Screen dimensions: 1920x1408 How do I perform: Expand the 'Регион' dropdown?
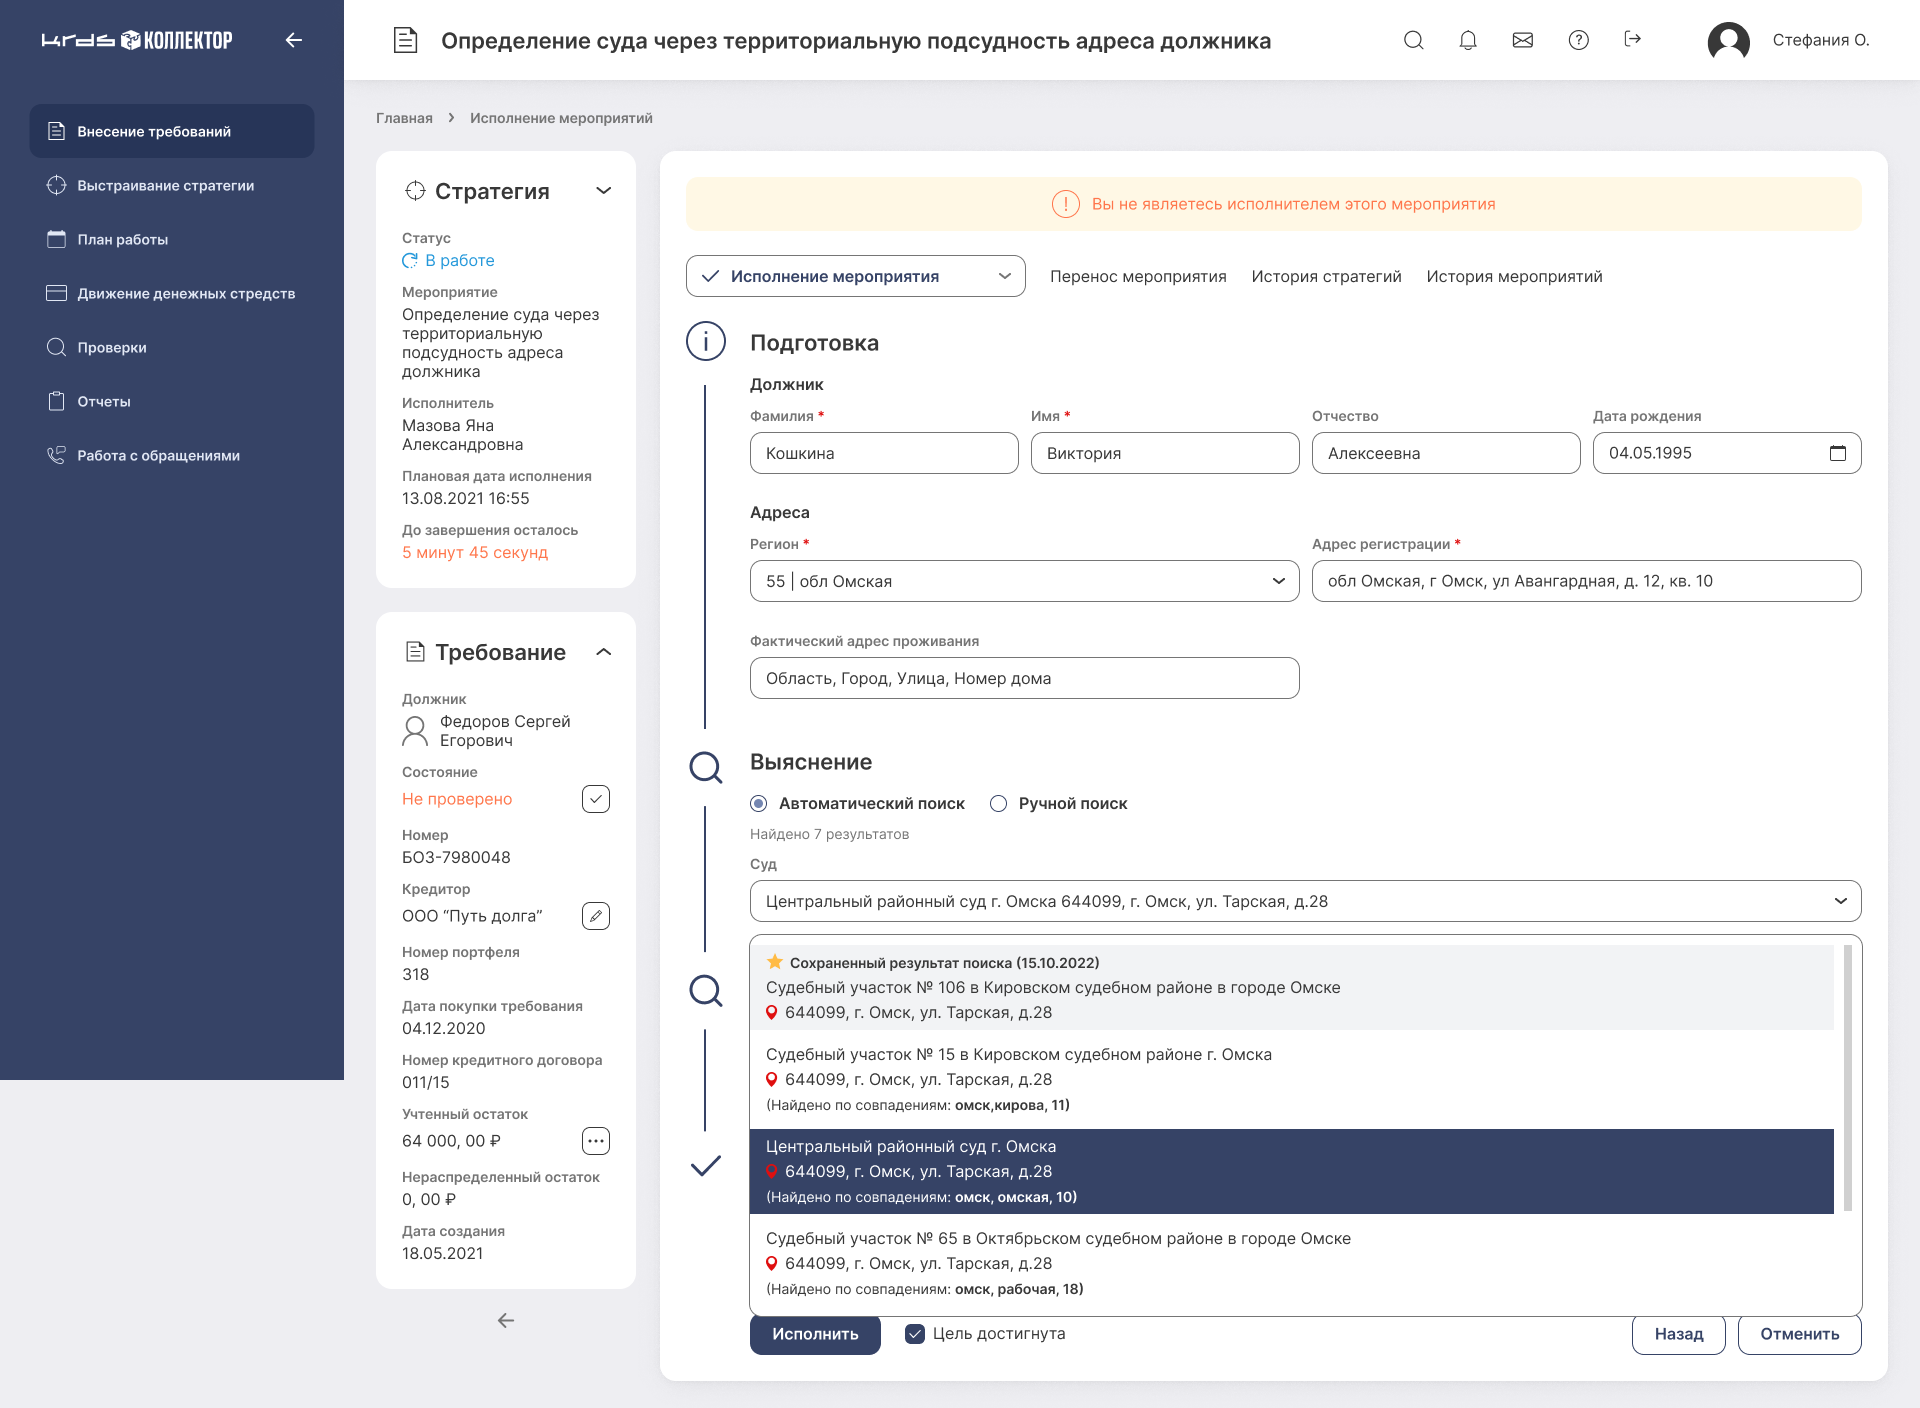[x=1278, y=581]
